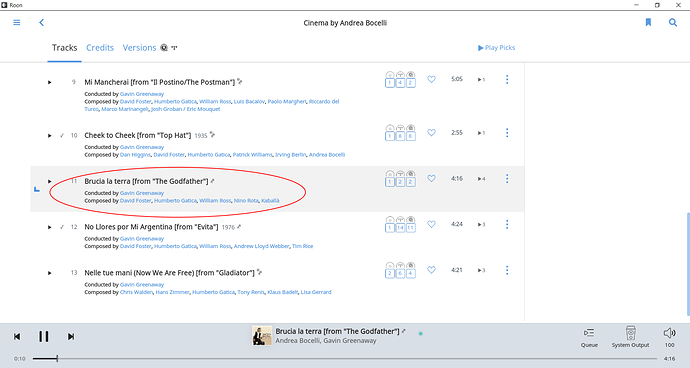Open the Nino Rota composer link

tap(246, 200)
